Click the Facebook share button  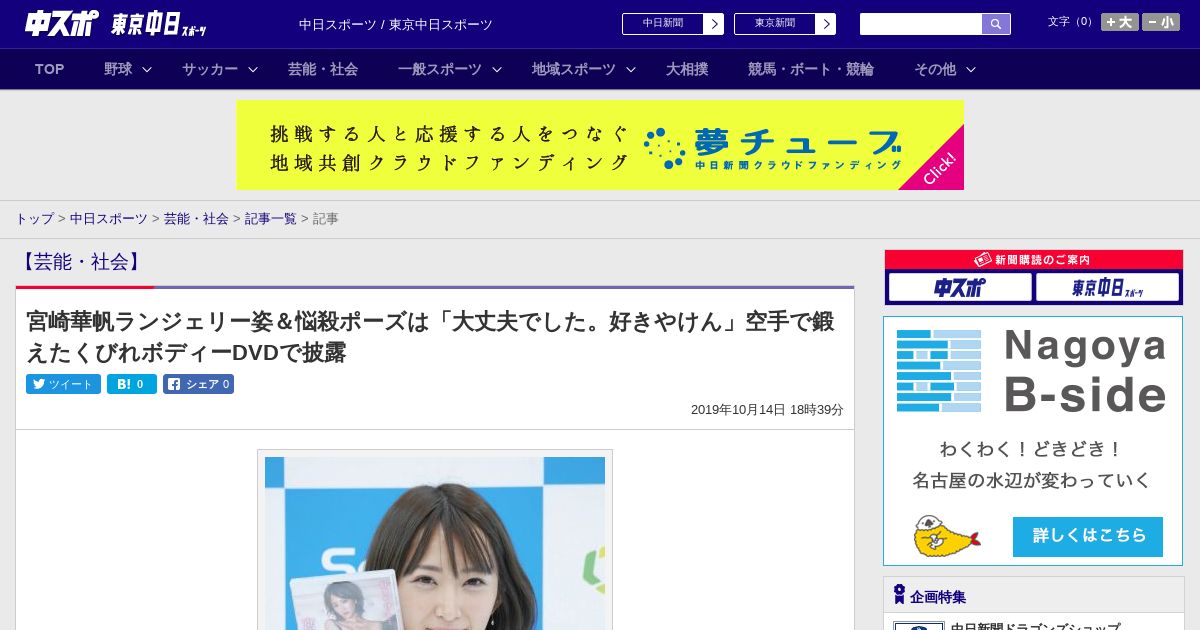pyautogui.click(x=198, y=384)
